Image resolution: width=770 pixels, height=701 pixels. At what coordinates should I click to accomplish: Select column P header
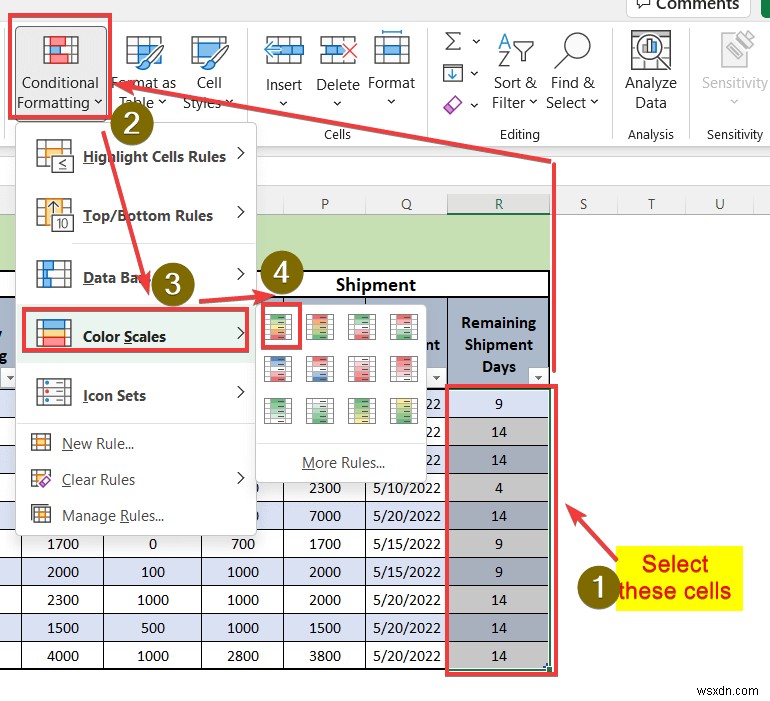pos(325,204)
